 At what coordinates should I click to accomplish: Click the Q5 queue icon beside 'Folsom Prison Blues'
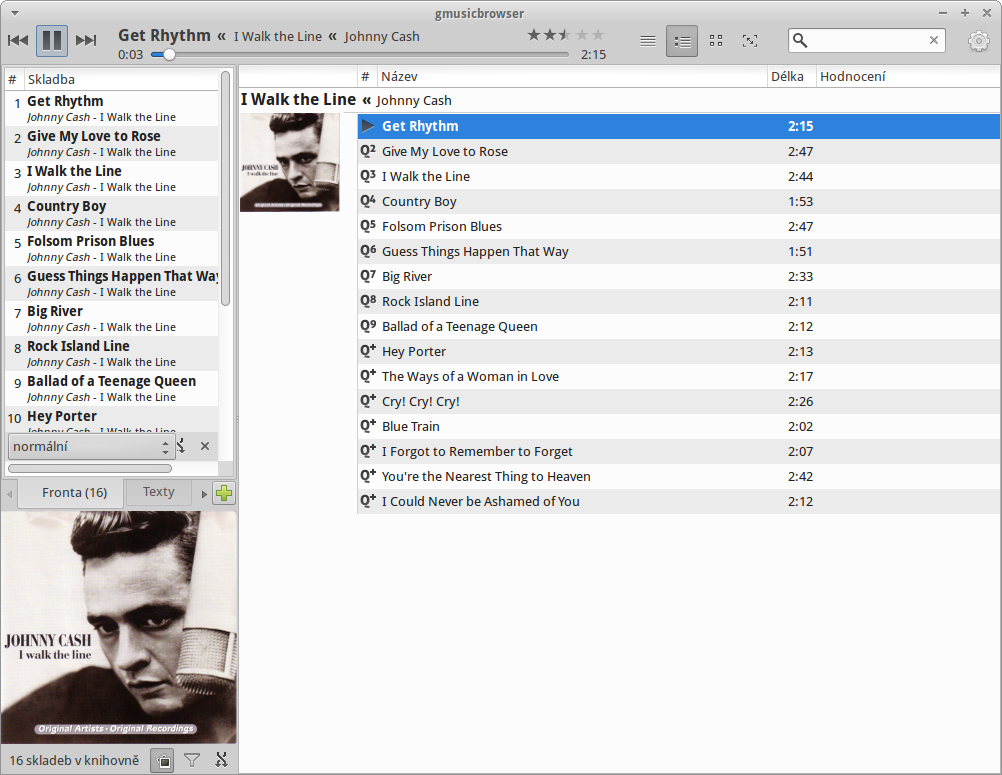[x=368, y=226]
